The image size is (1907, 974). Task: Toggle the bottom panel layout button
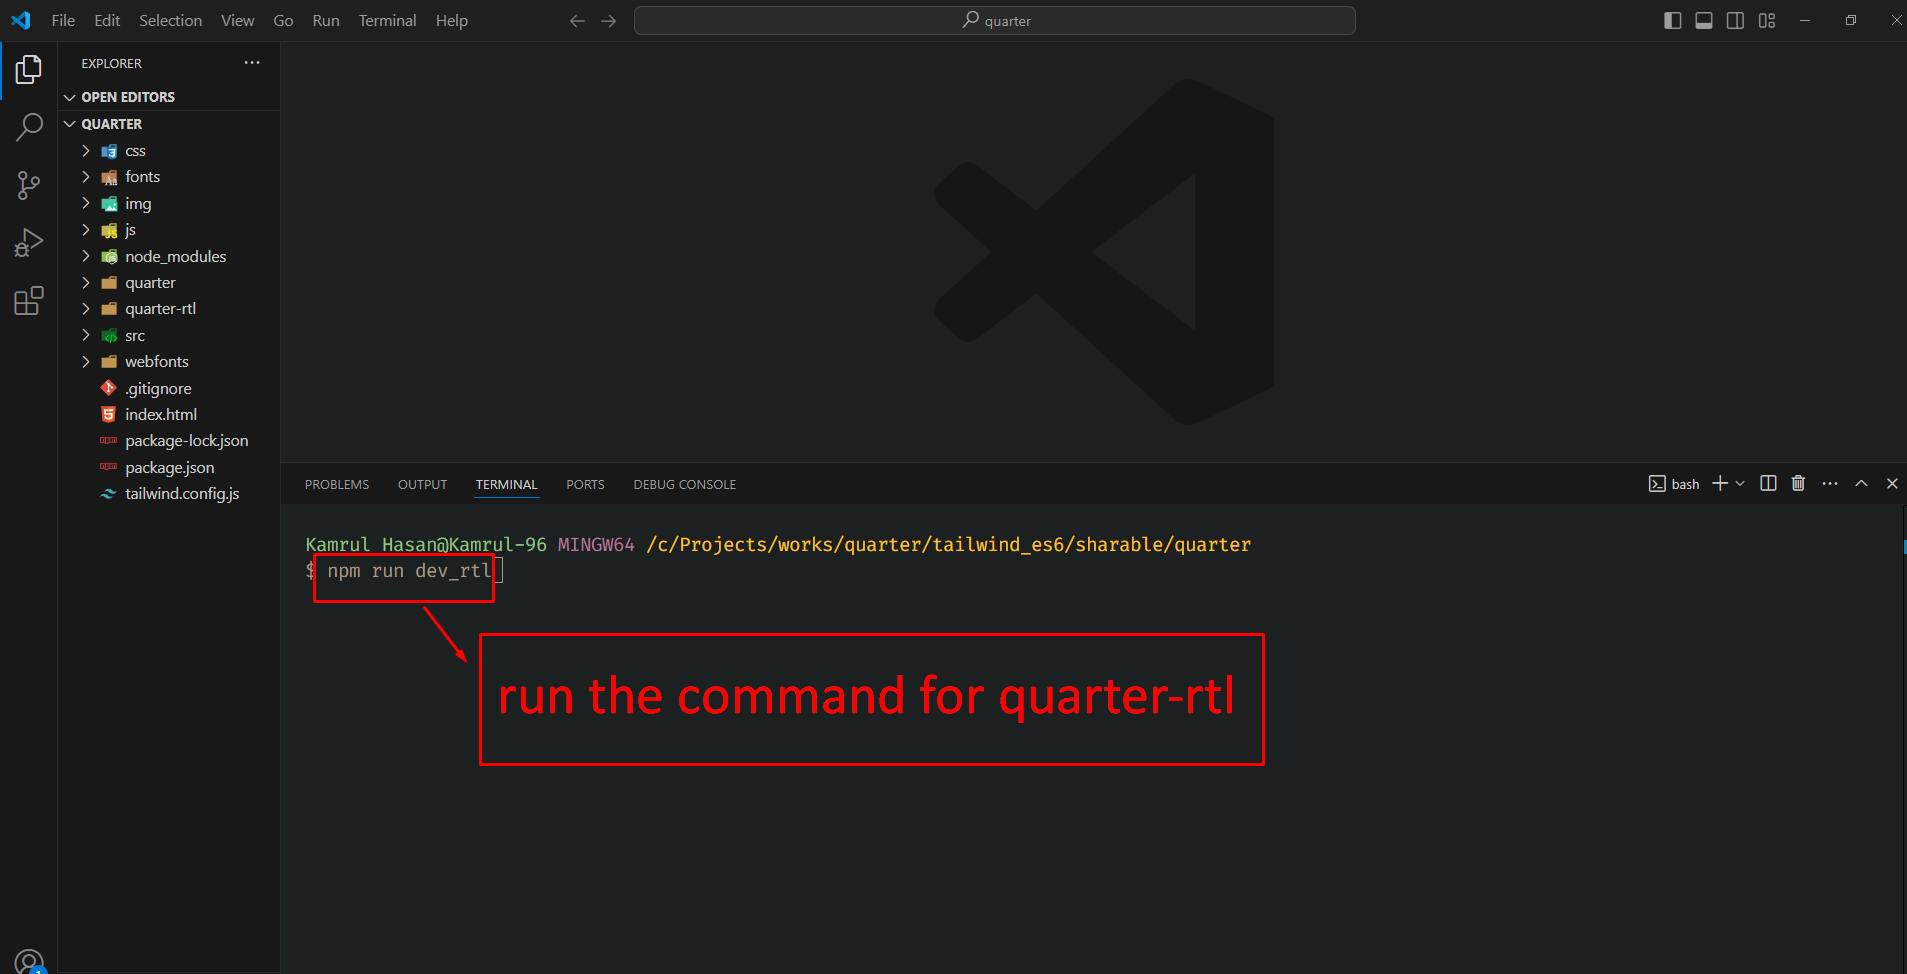(1704, 21)
